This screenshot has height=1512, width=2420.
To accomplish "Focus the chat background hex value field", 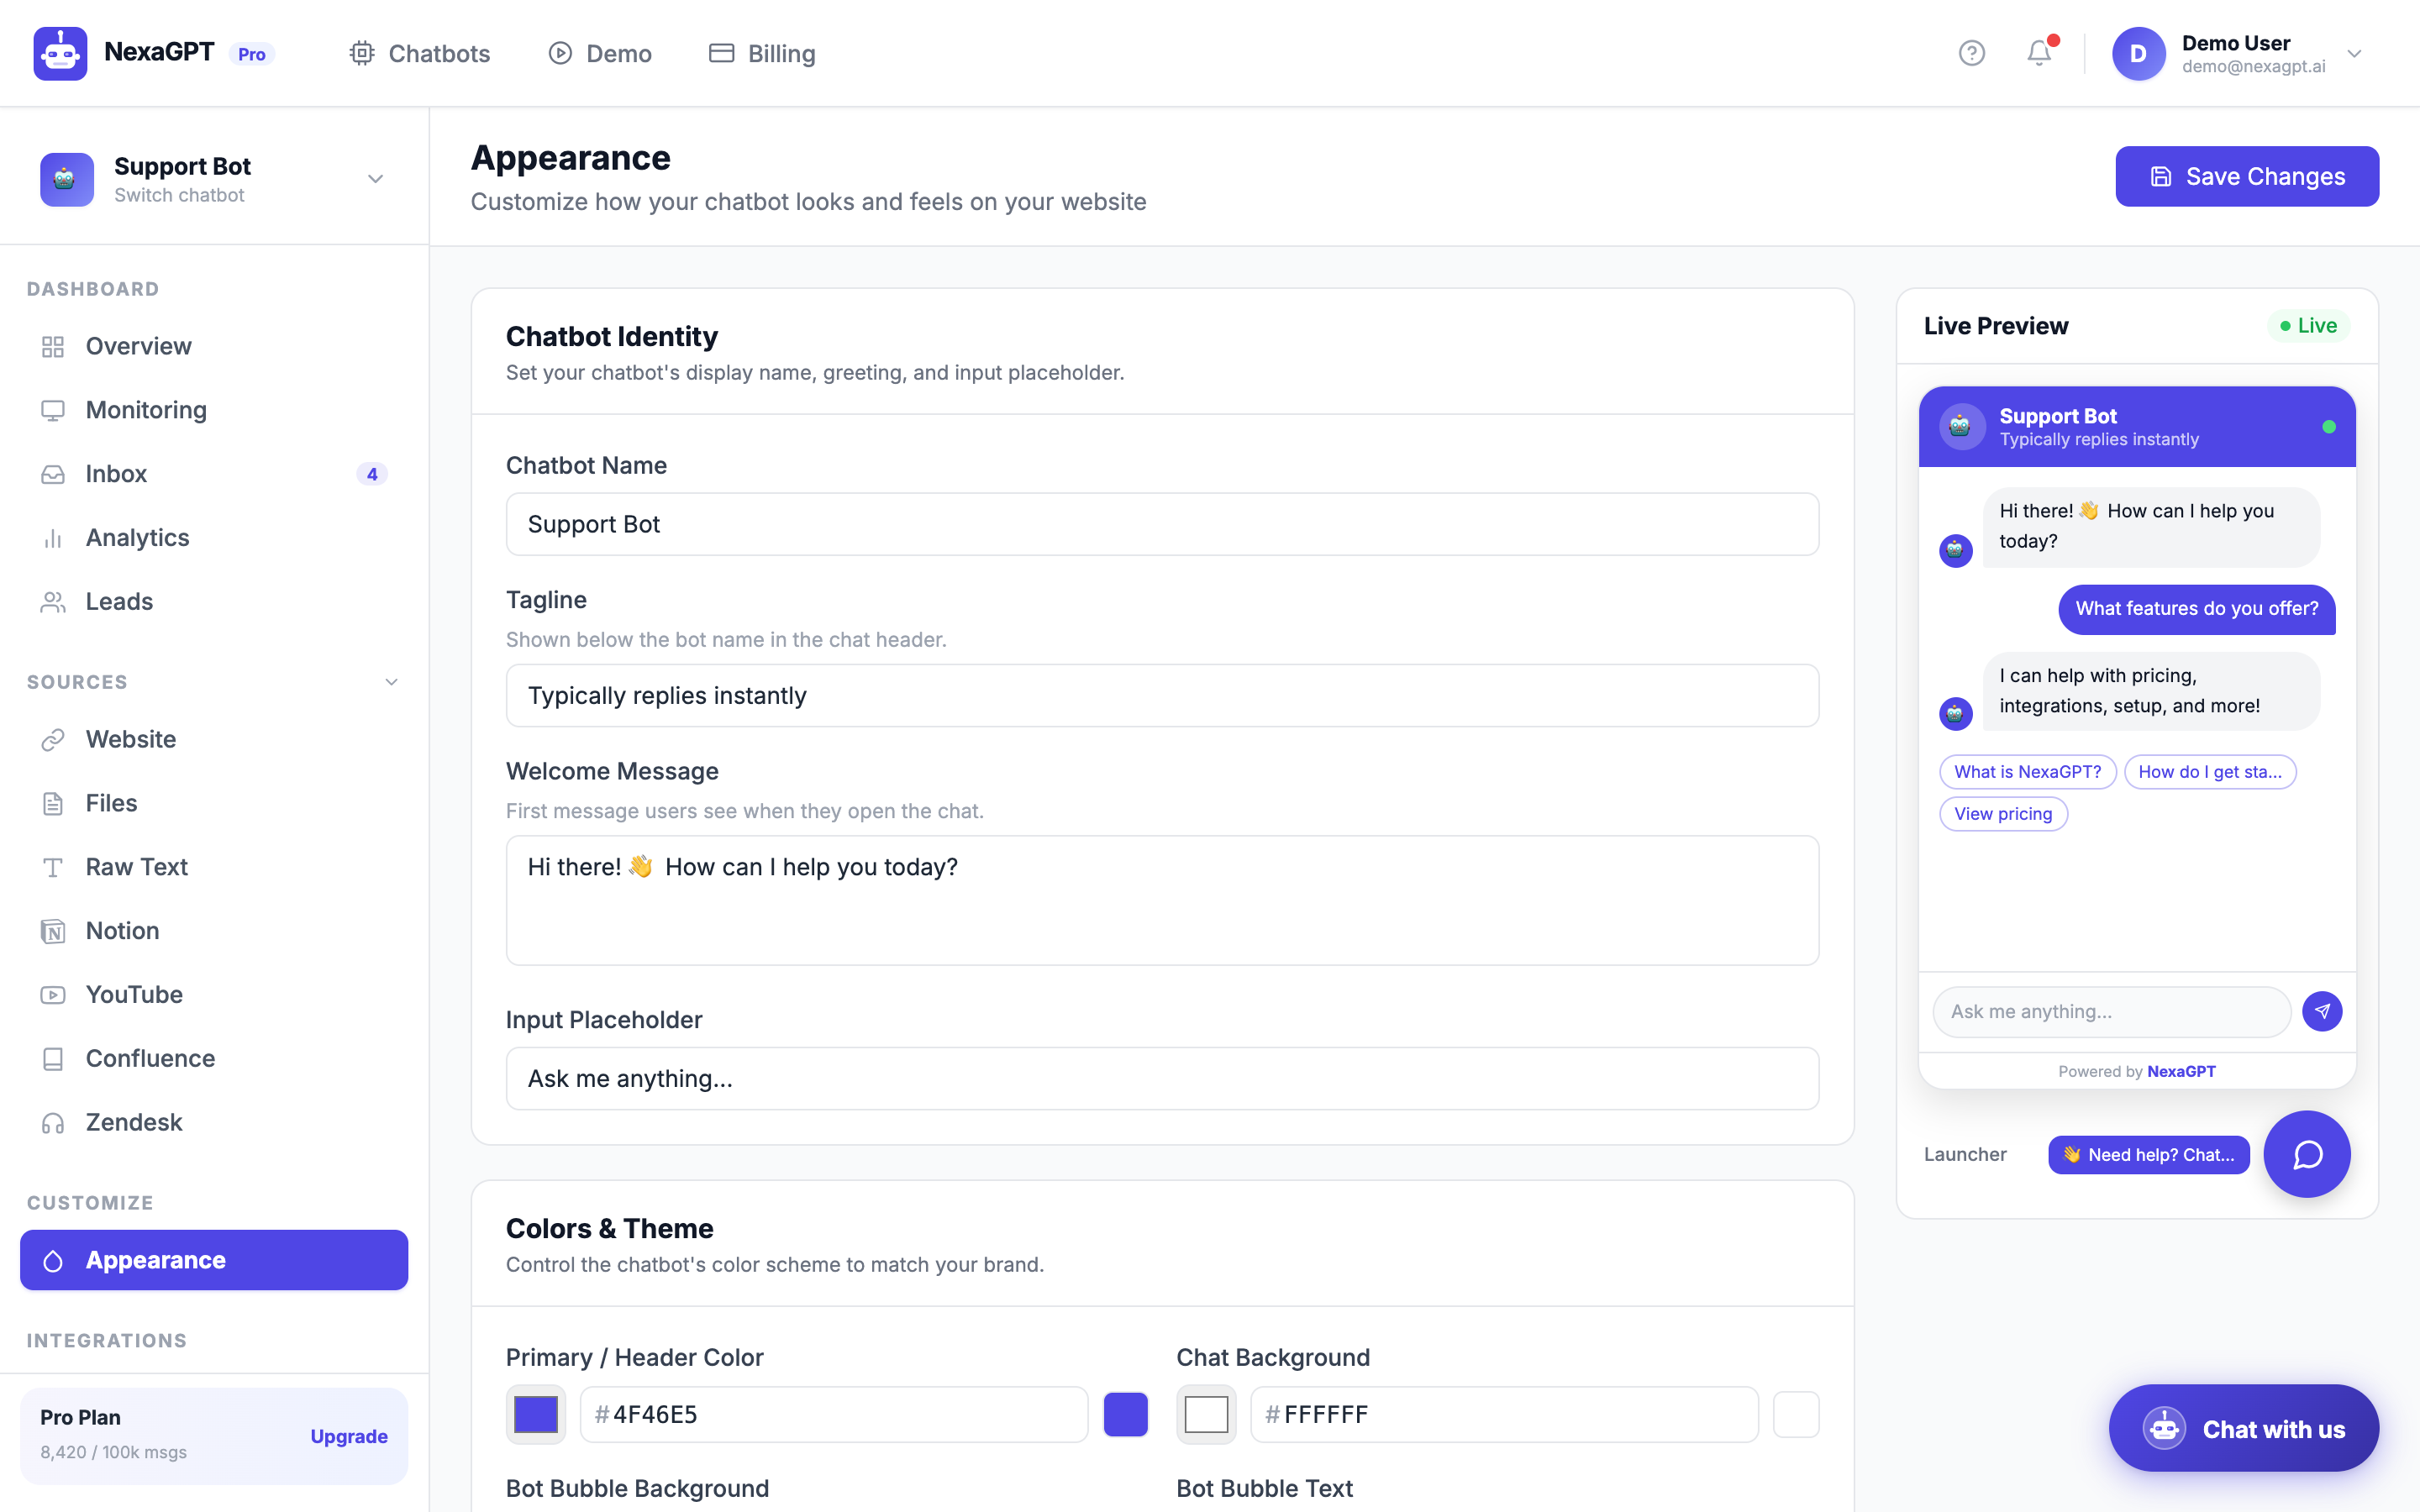I will [x=1504, y=1414].
